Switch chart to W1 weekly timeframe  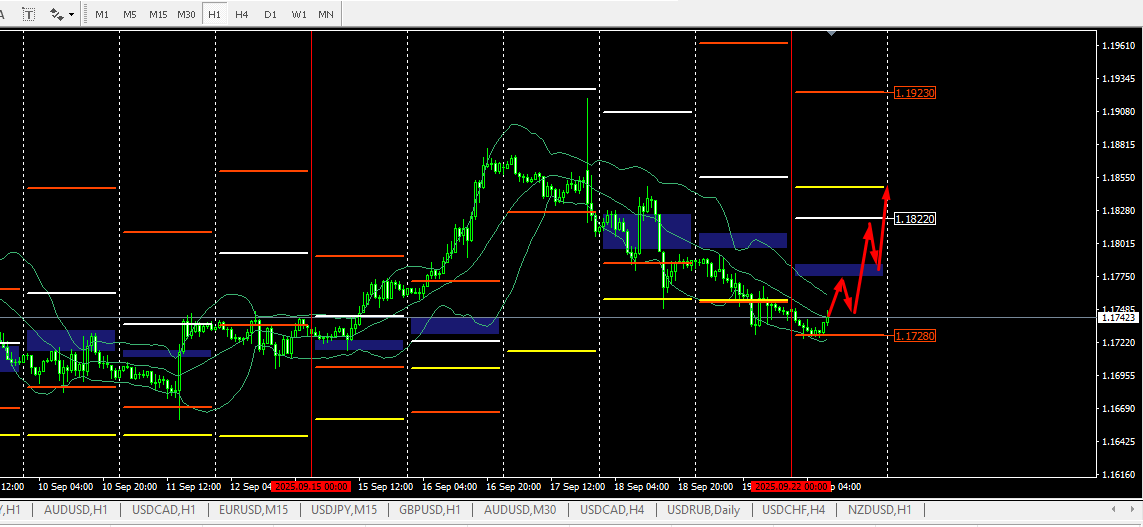point(298,14)
